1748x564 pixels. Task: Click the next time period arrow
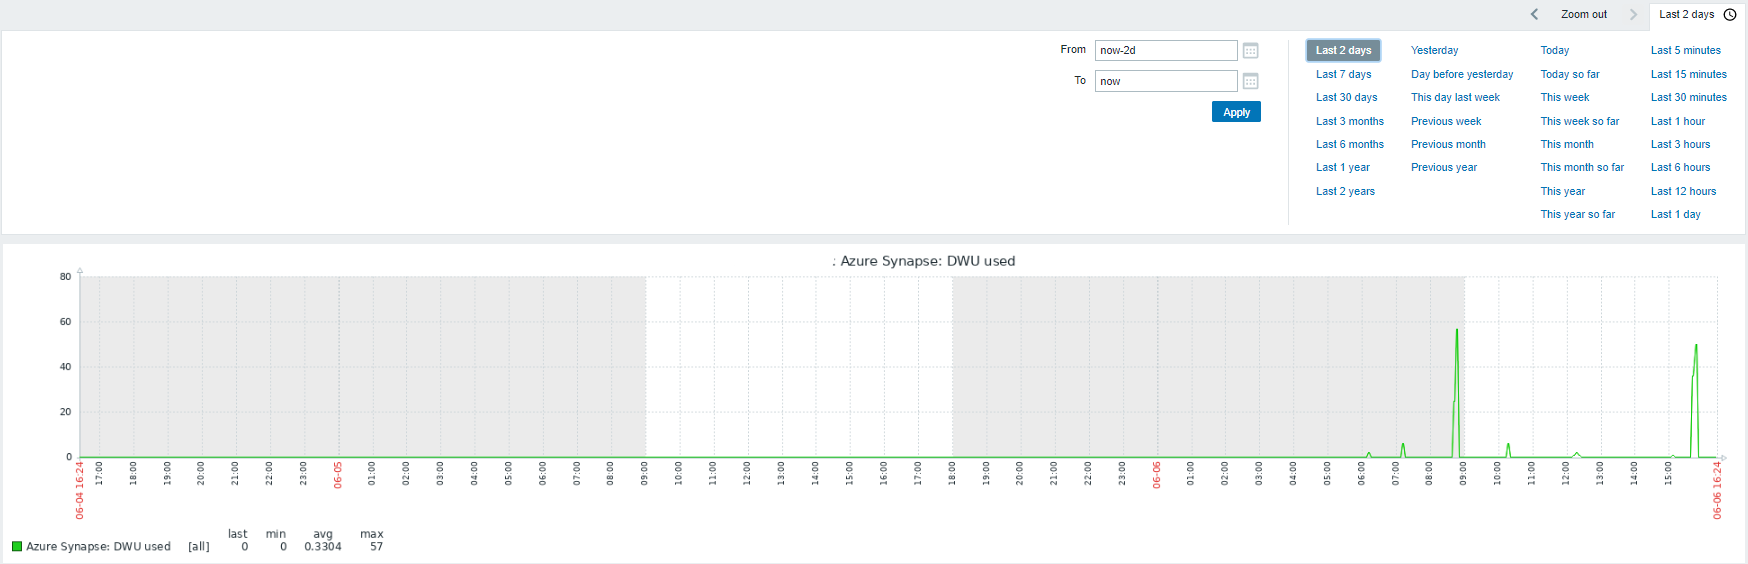tap(1633, 14)
